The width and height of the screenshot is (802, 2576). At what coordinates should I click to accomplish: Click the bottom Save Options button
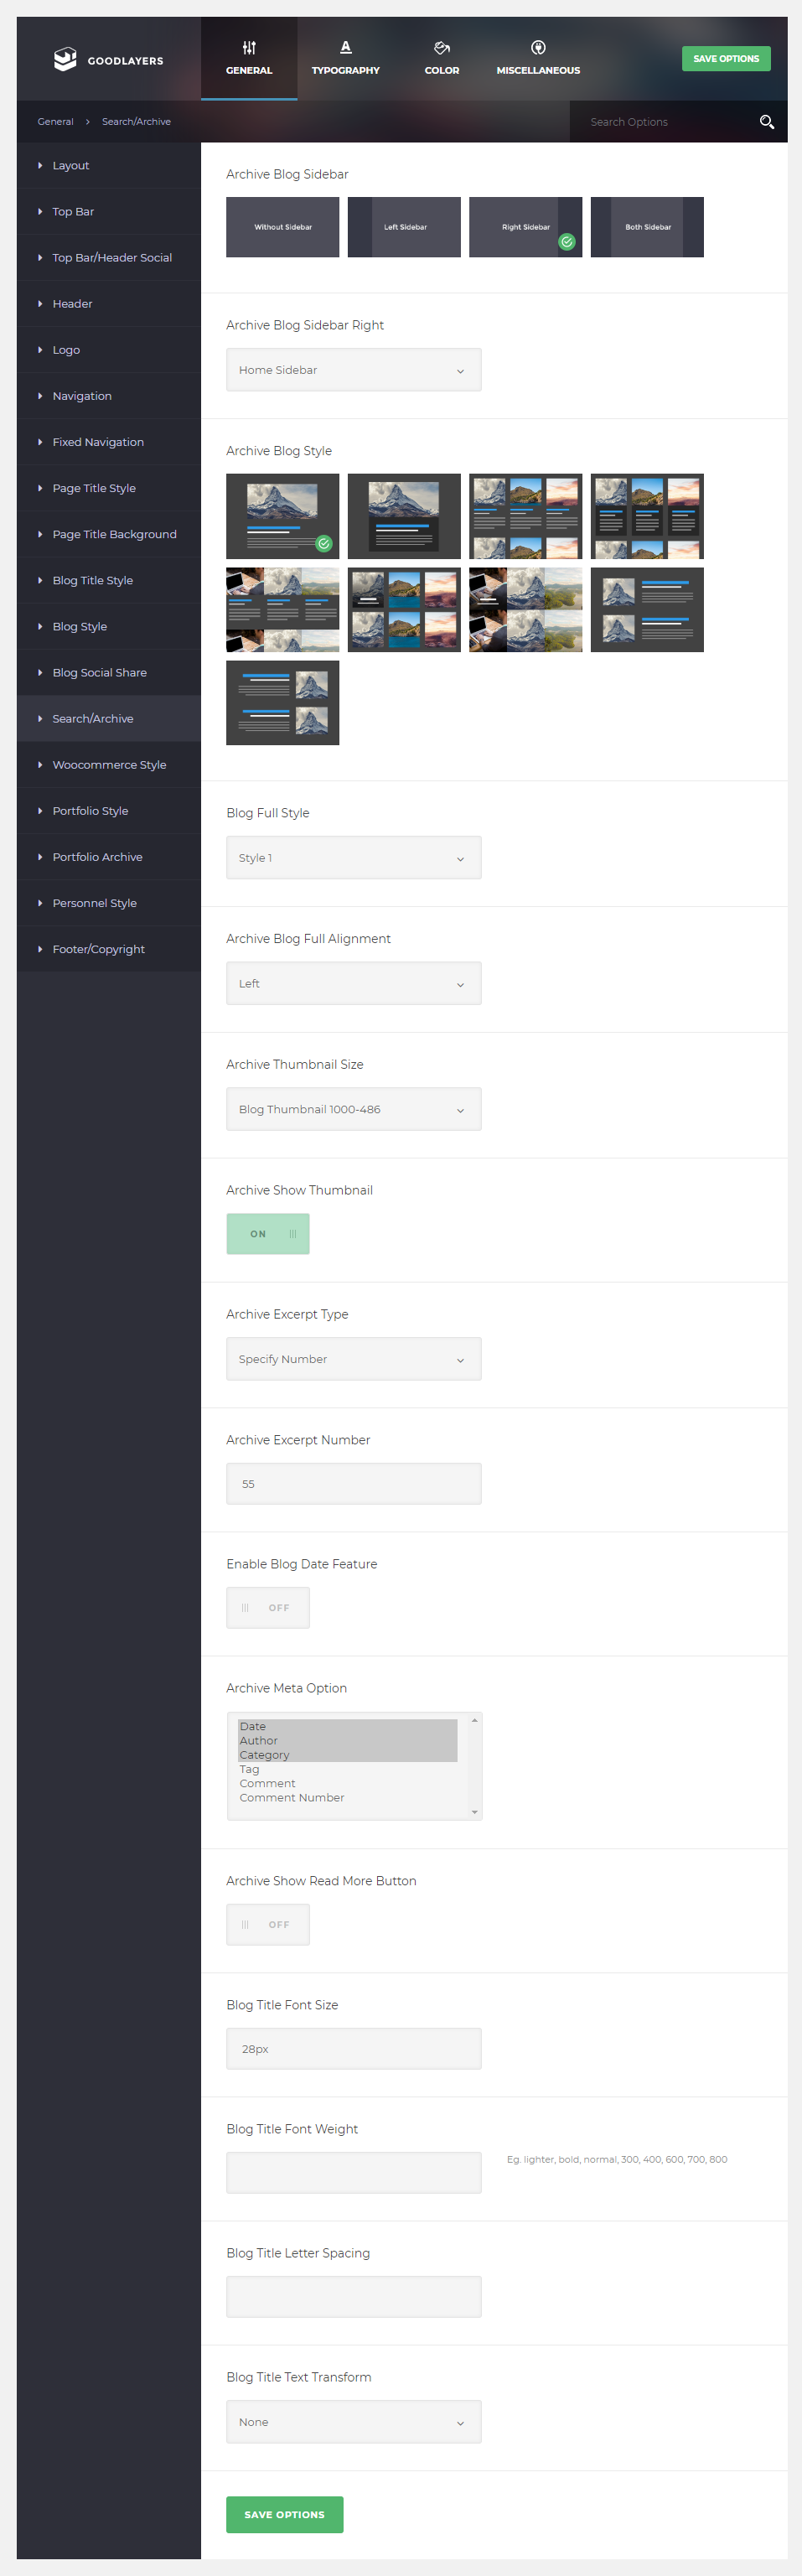[284, 2514]
